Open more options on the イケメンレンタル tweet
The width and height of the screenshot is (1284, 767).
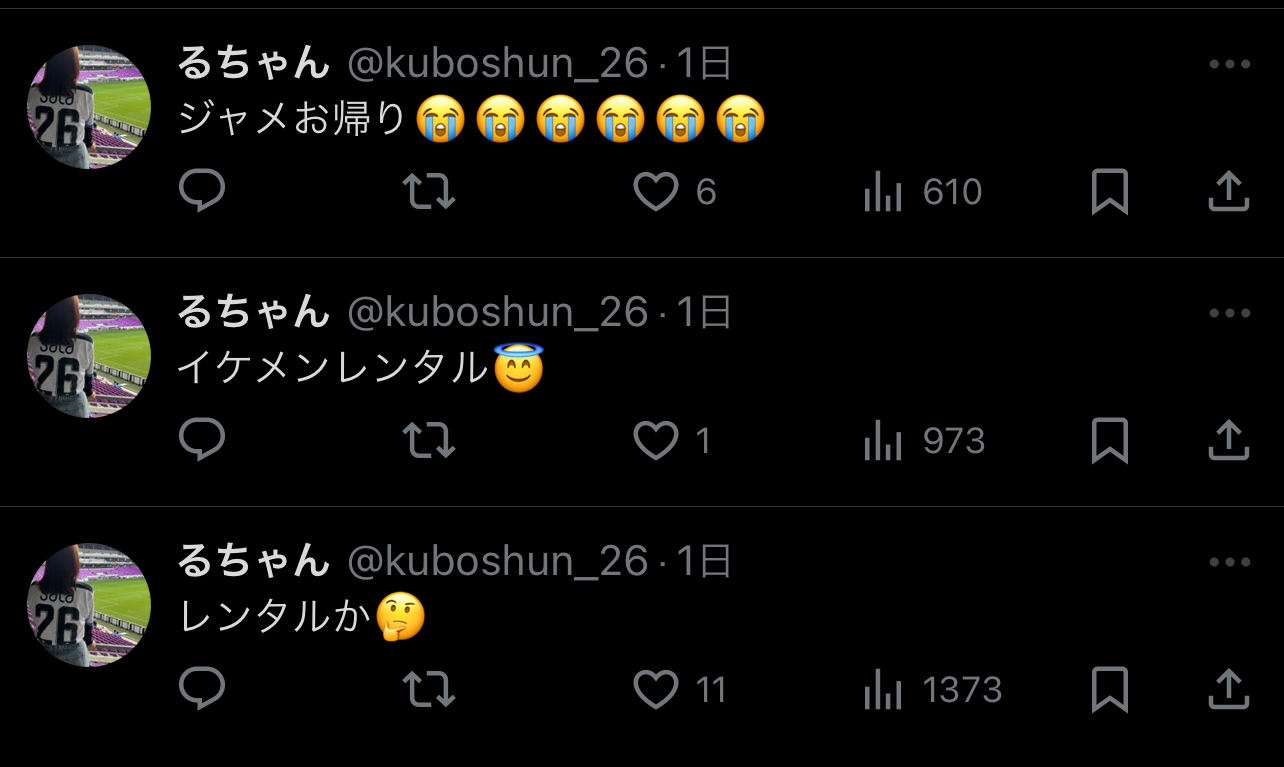[x=1229, y=314]
